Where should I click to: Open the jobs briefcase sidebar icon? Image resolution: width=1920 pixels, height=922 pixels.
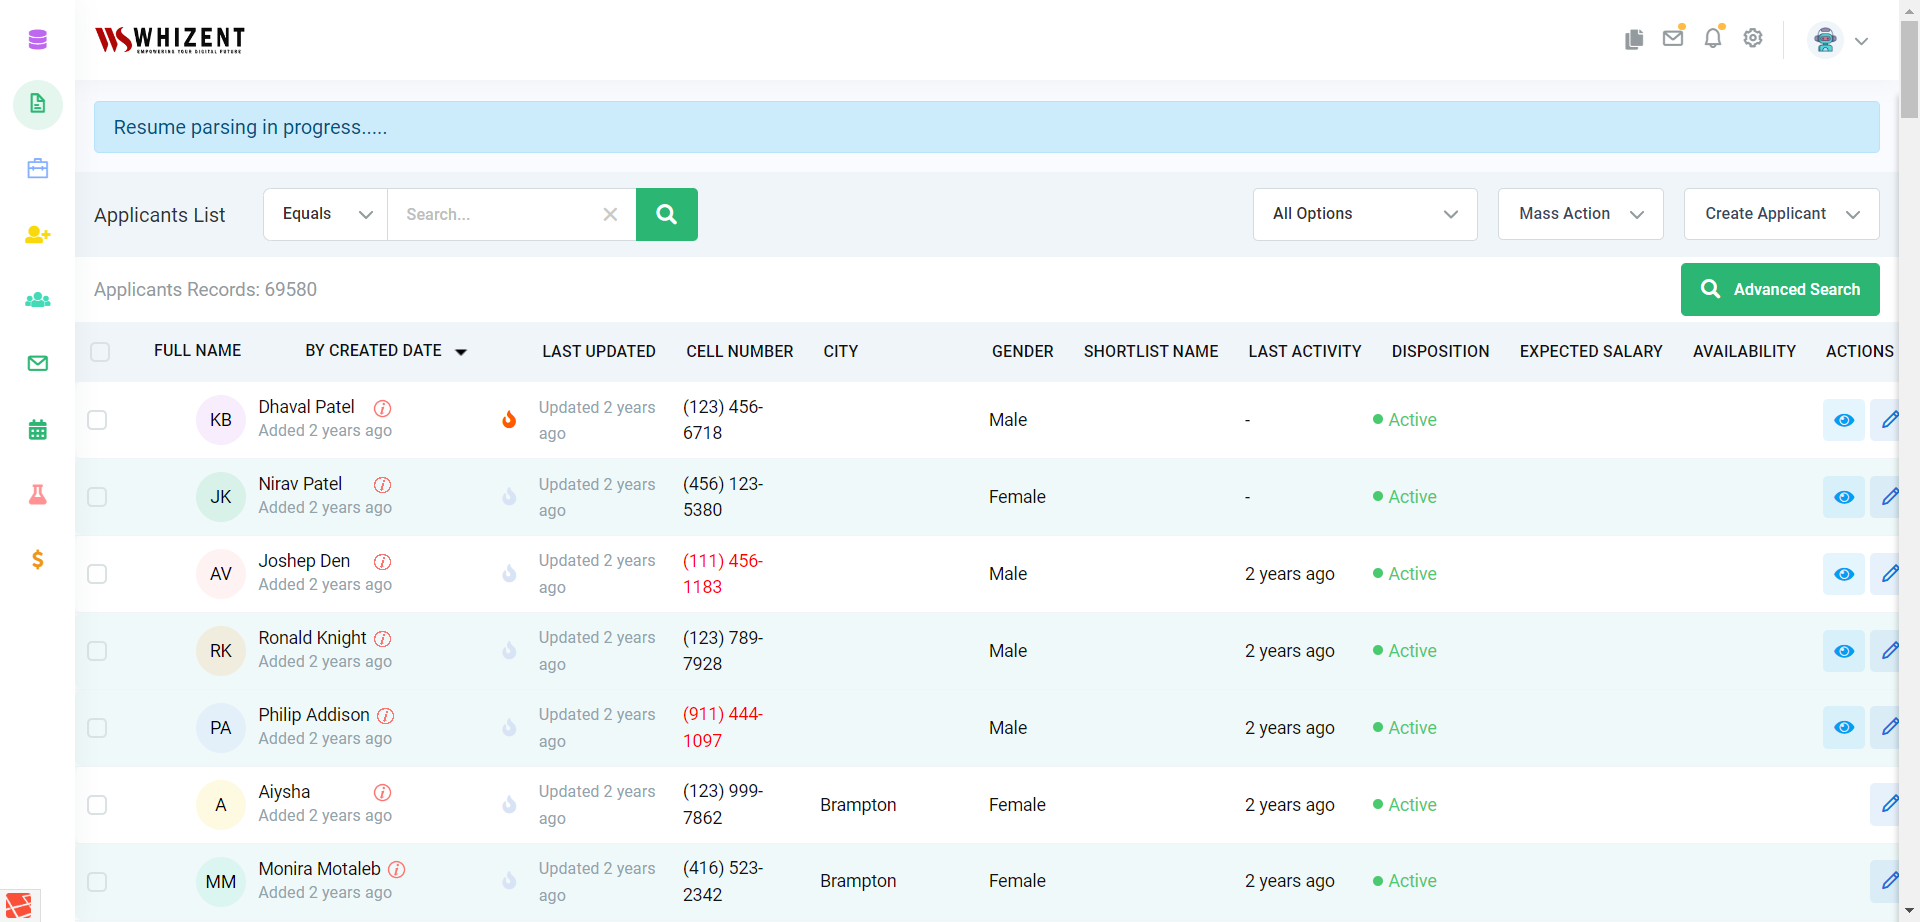coord(38,168)
